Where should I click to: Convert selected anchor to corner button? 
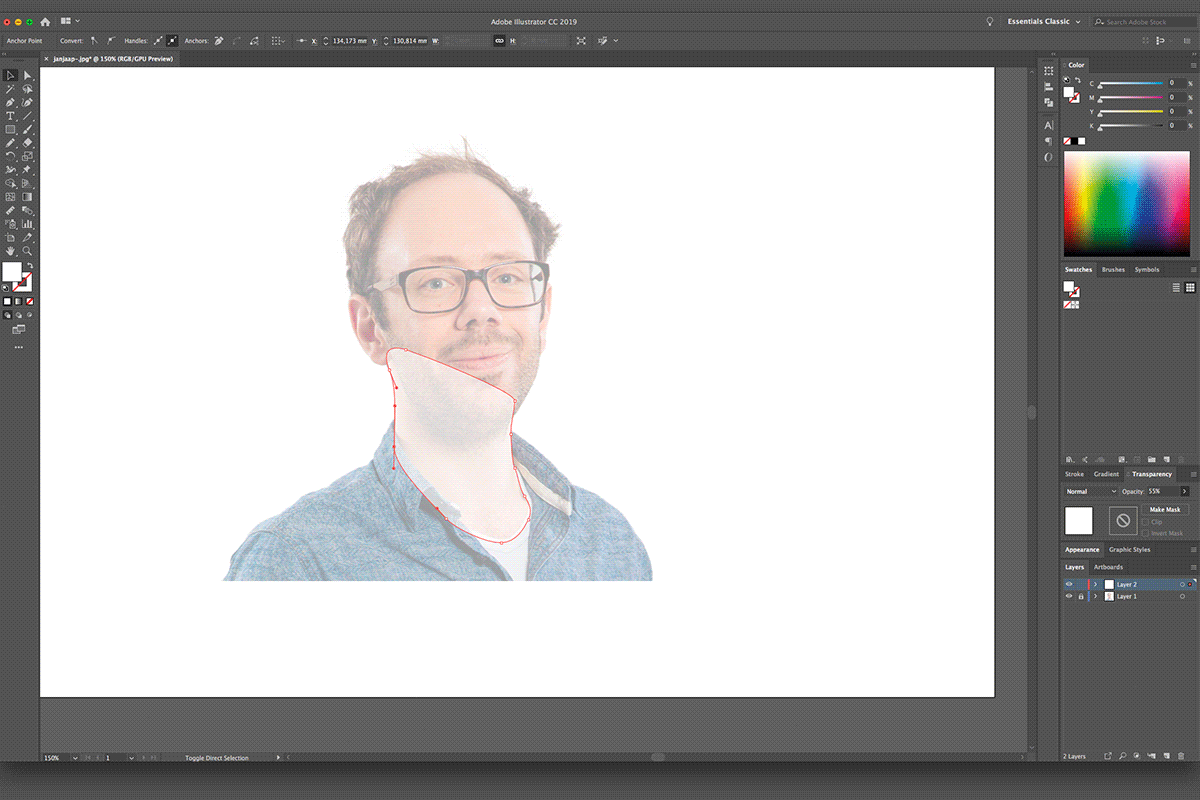(x=94, y=41)
